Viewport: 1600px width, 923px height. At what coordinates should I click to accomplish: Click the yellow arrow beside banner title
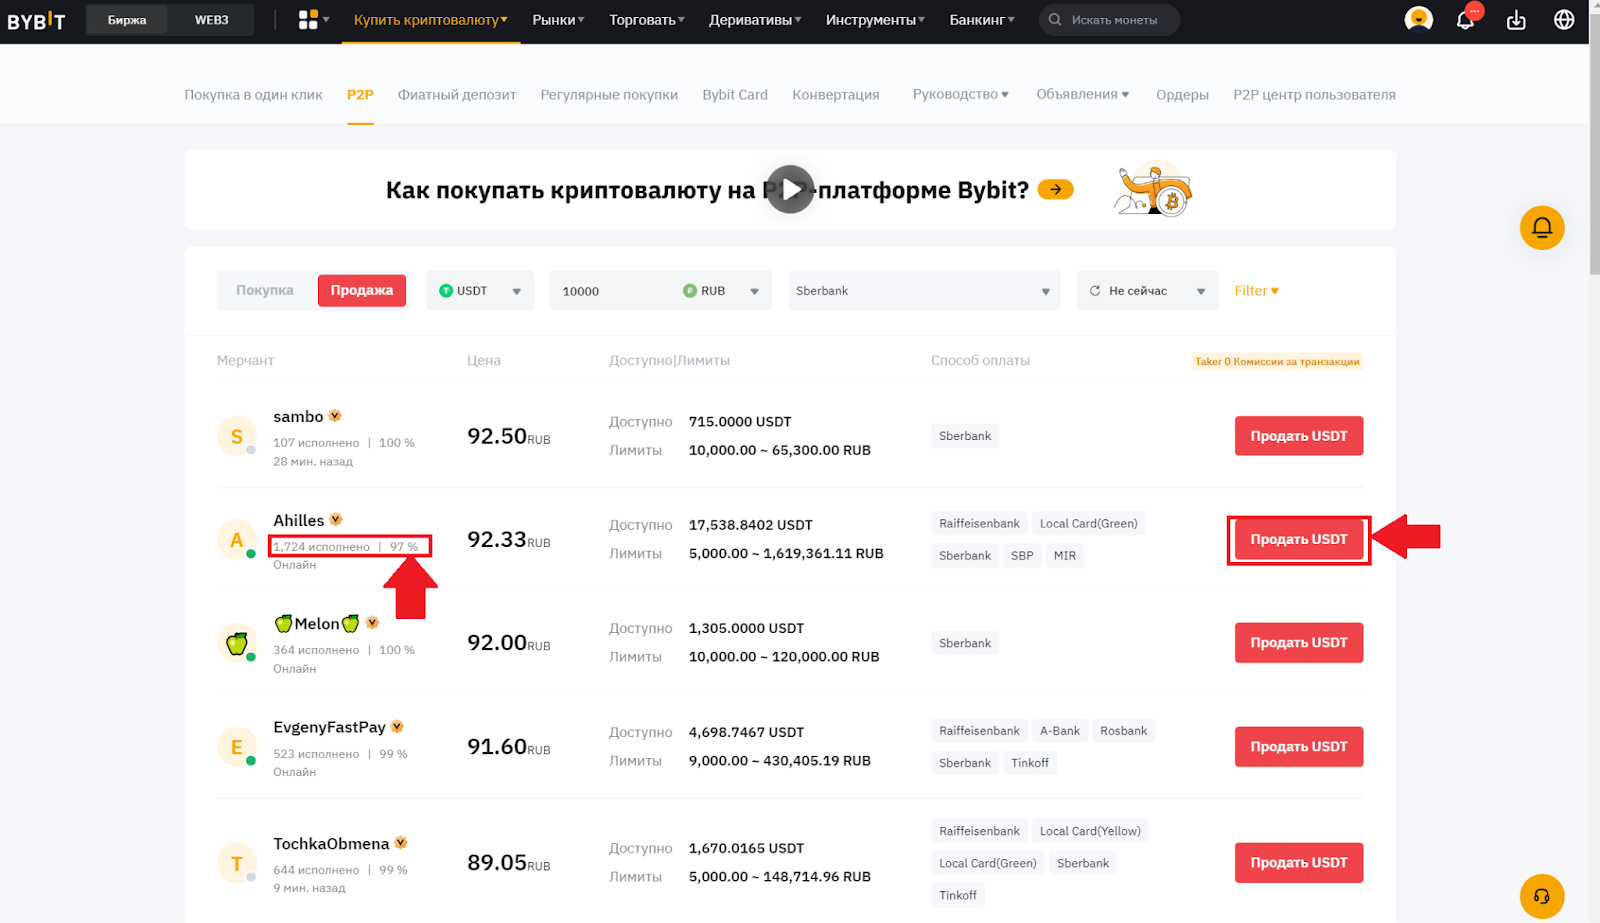point(1055,189)
